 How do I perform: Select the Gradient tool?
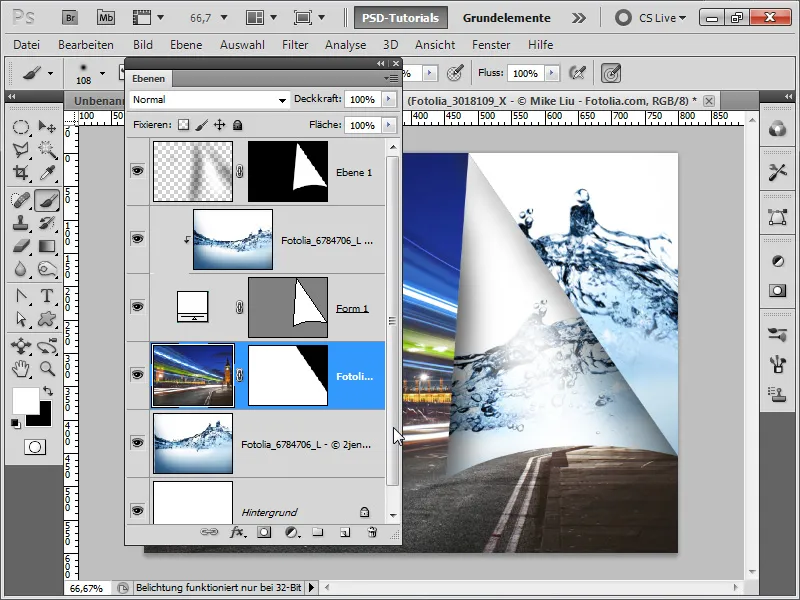tap(47, 246)
